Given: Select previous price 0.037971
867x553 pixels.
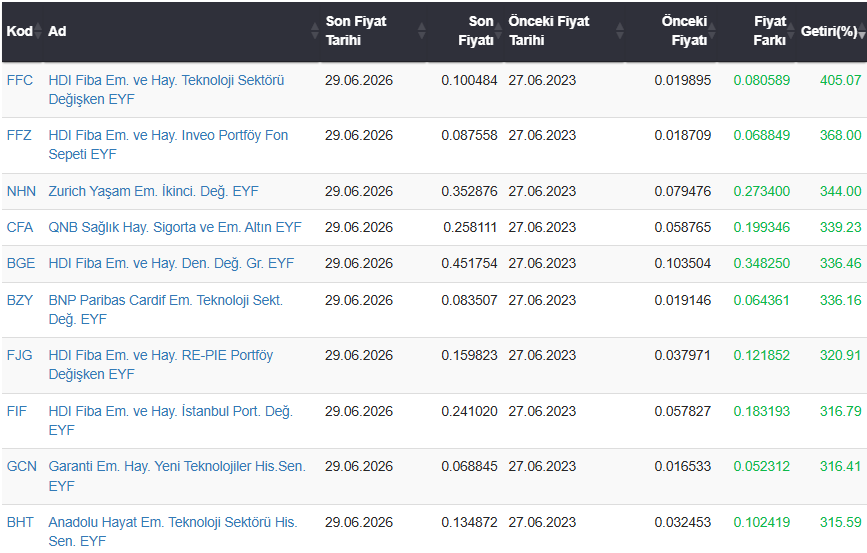Looking at the screenshot, I should 683,355.
